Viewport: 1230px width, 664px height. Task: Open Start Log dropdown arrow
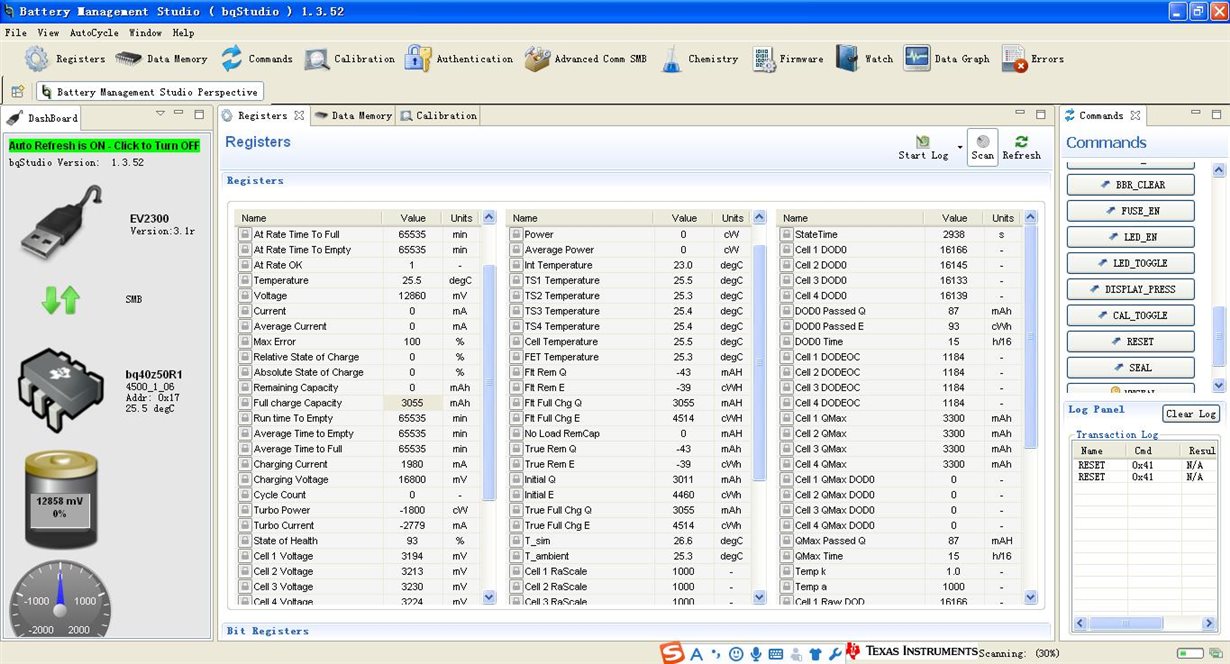(x=960, y=148)
